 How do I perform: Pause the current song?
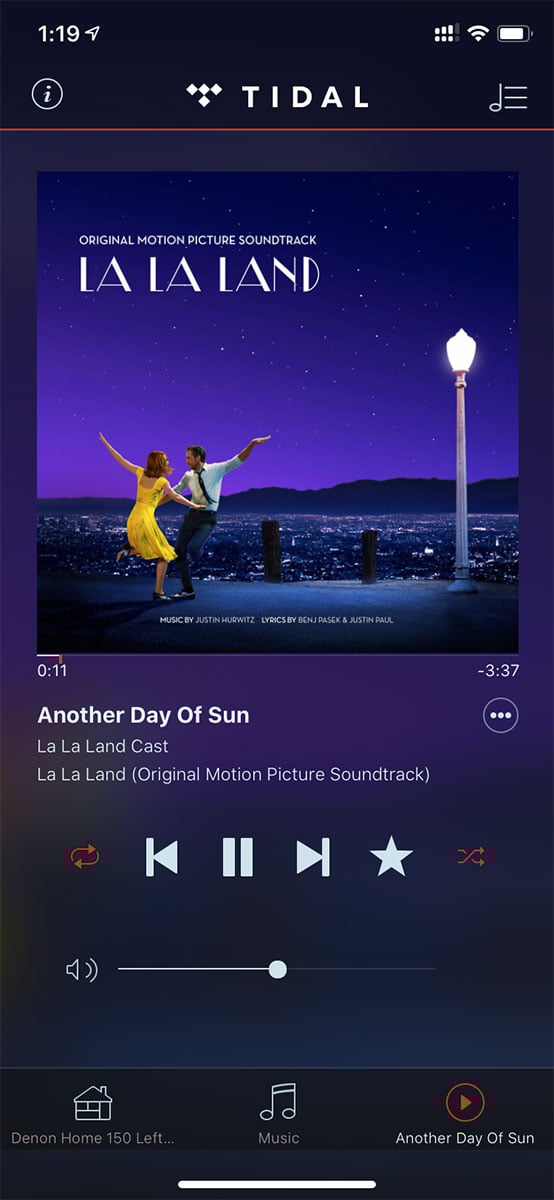coord(237,857)
